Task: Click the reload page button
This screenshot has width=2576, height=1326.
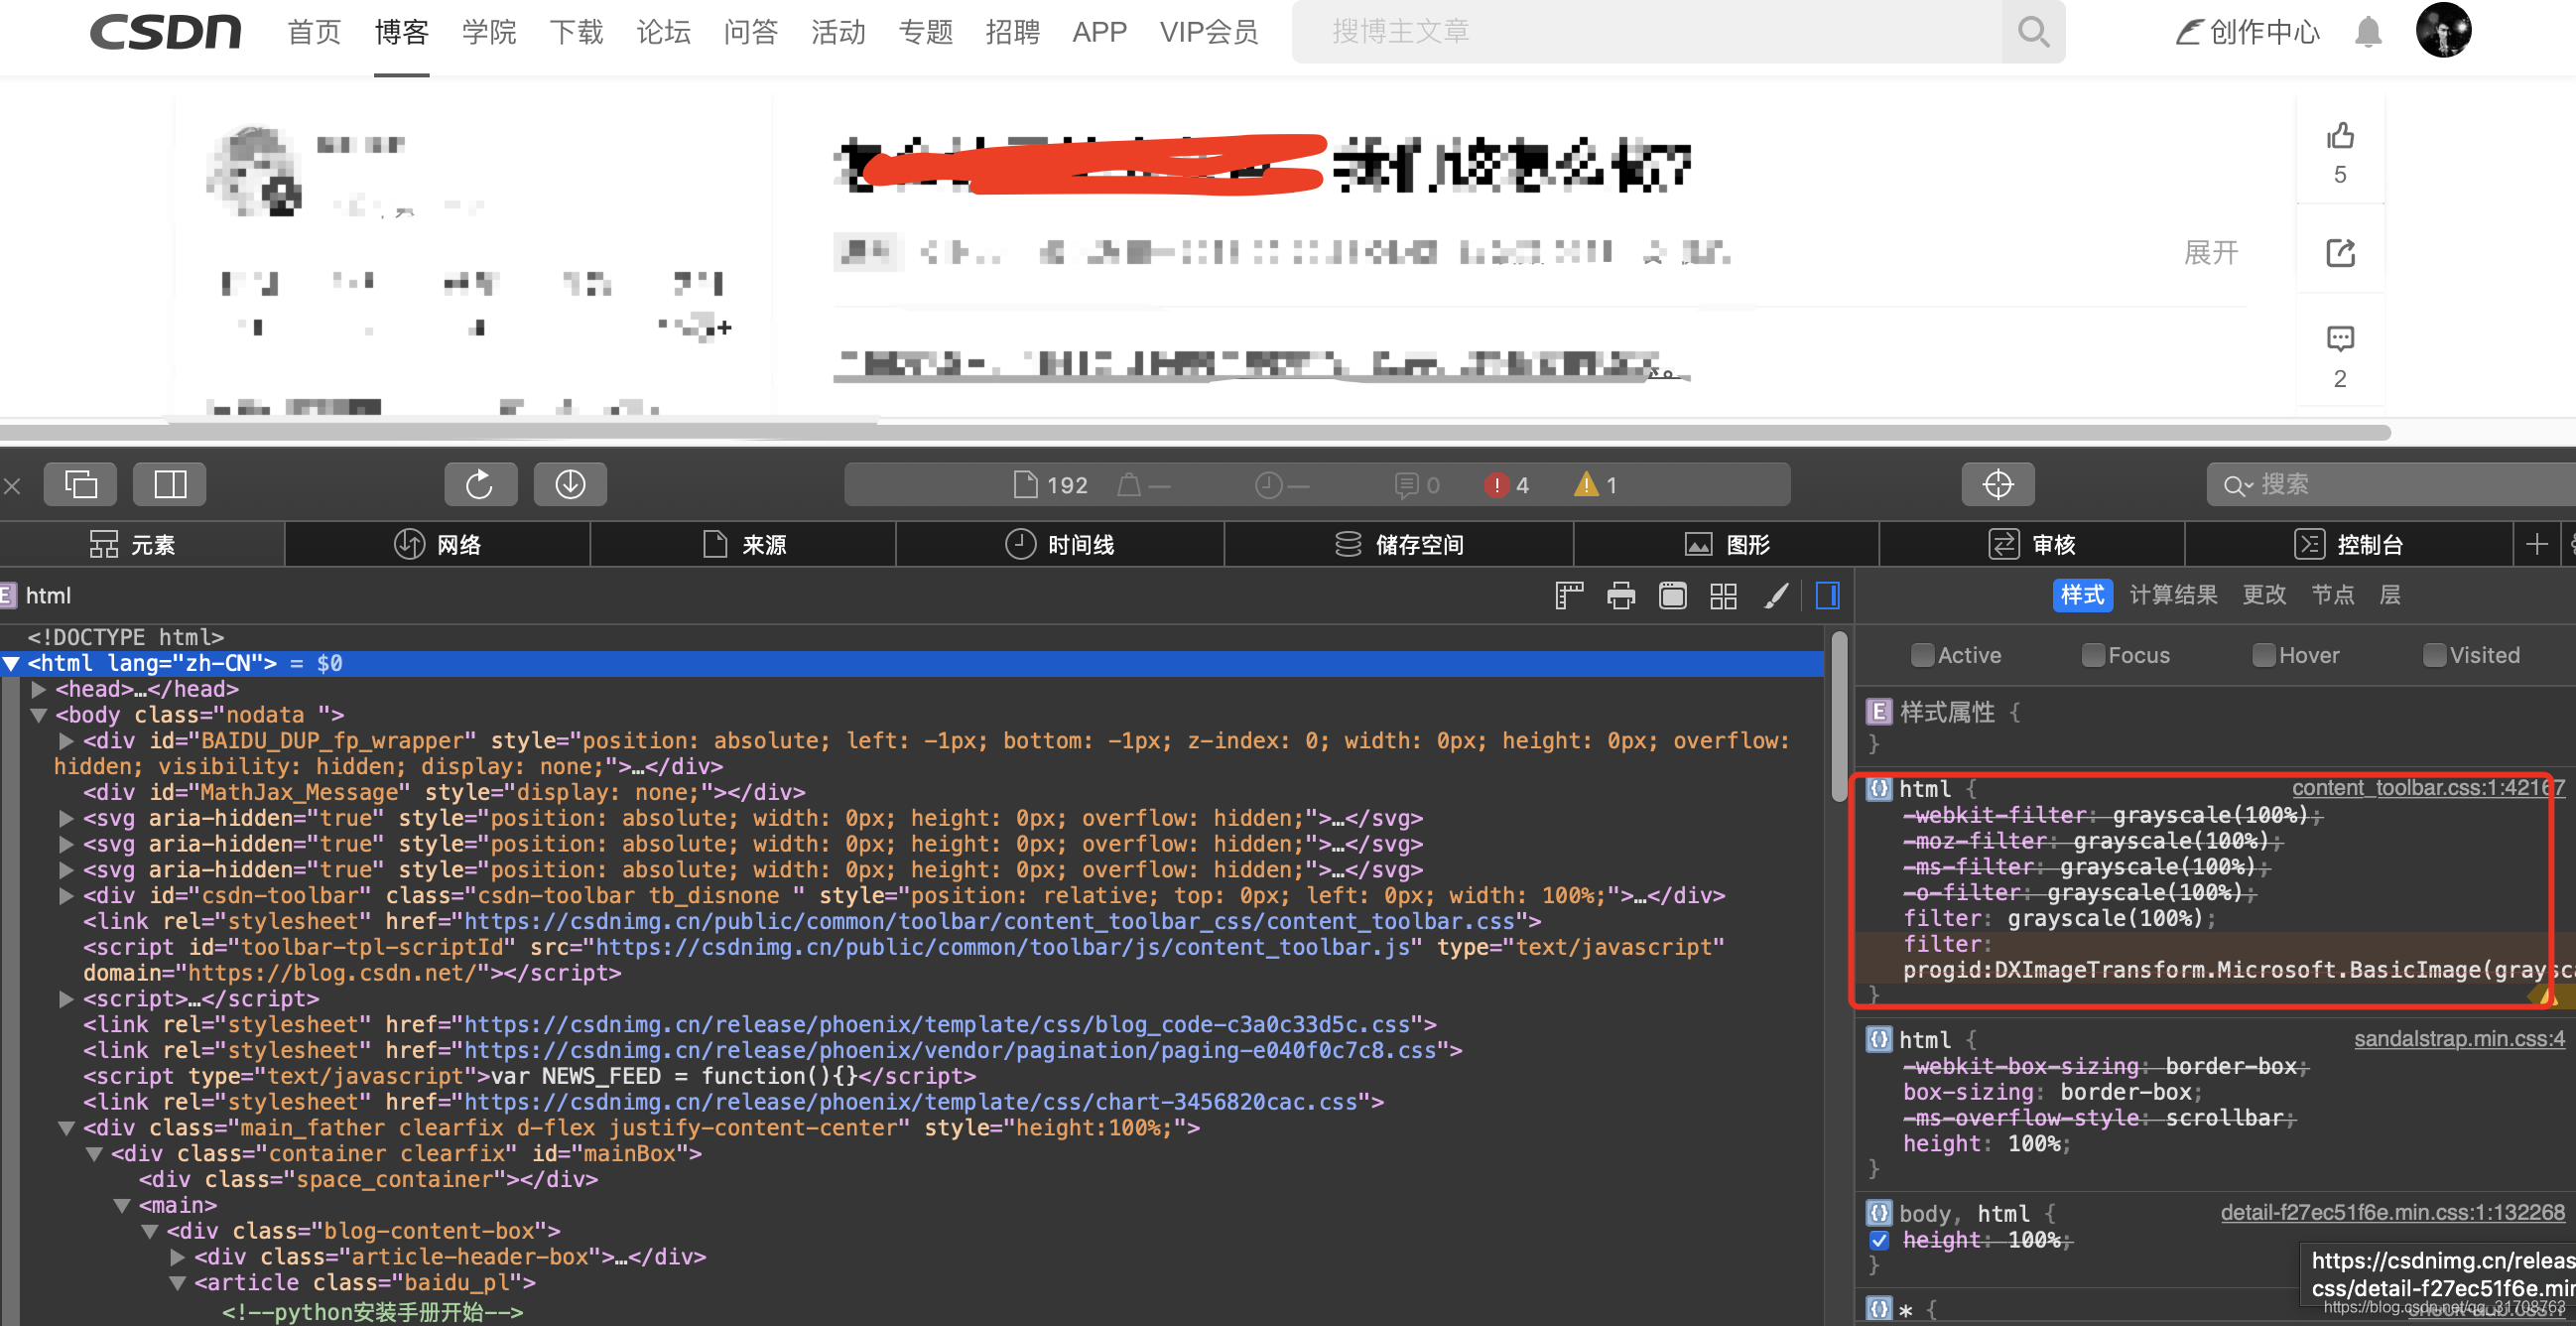Action: [x=480, y=485]
